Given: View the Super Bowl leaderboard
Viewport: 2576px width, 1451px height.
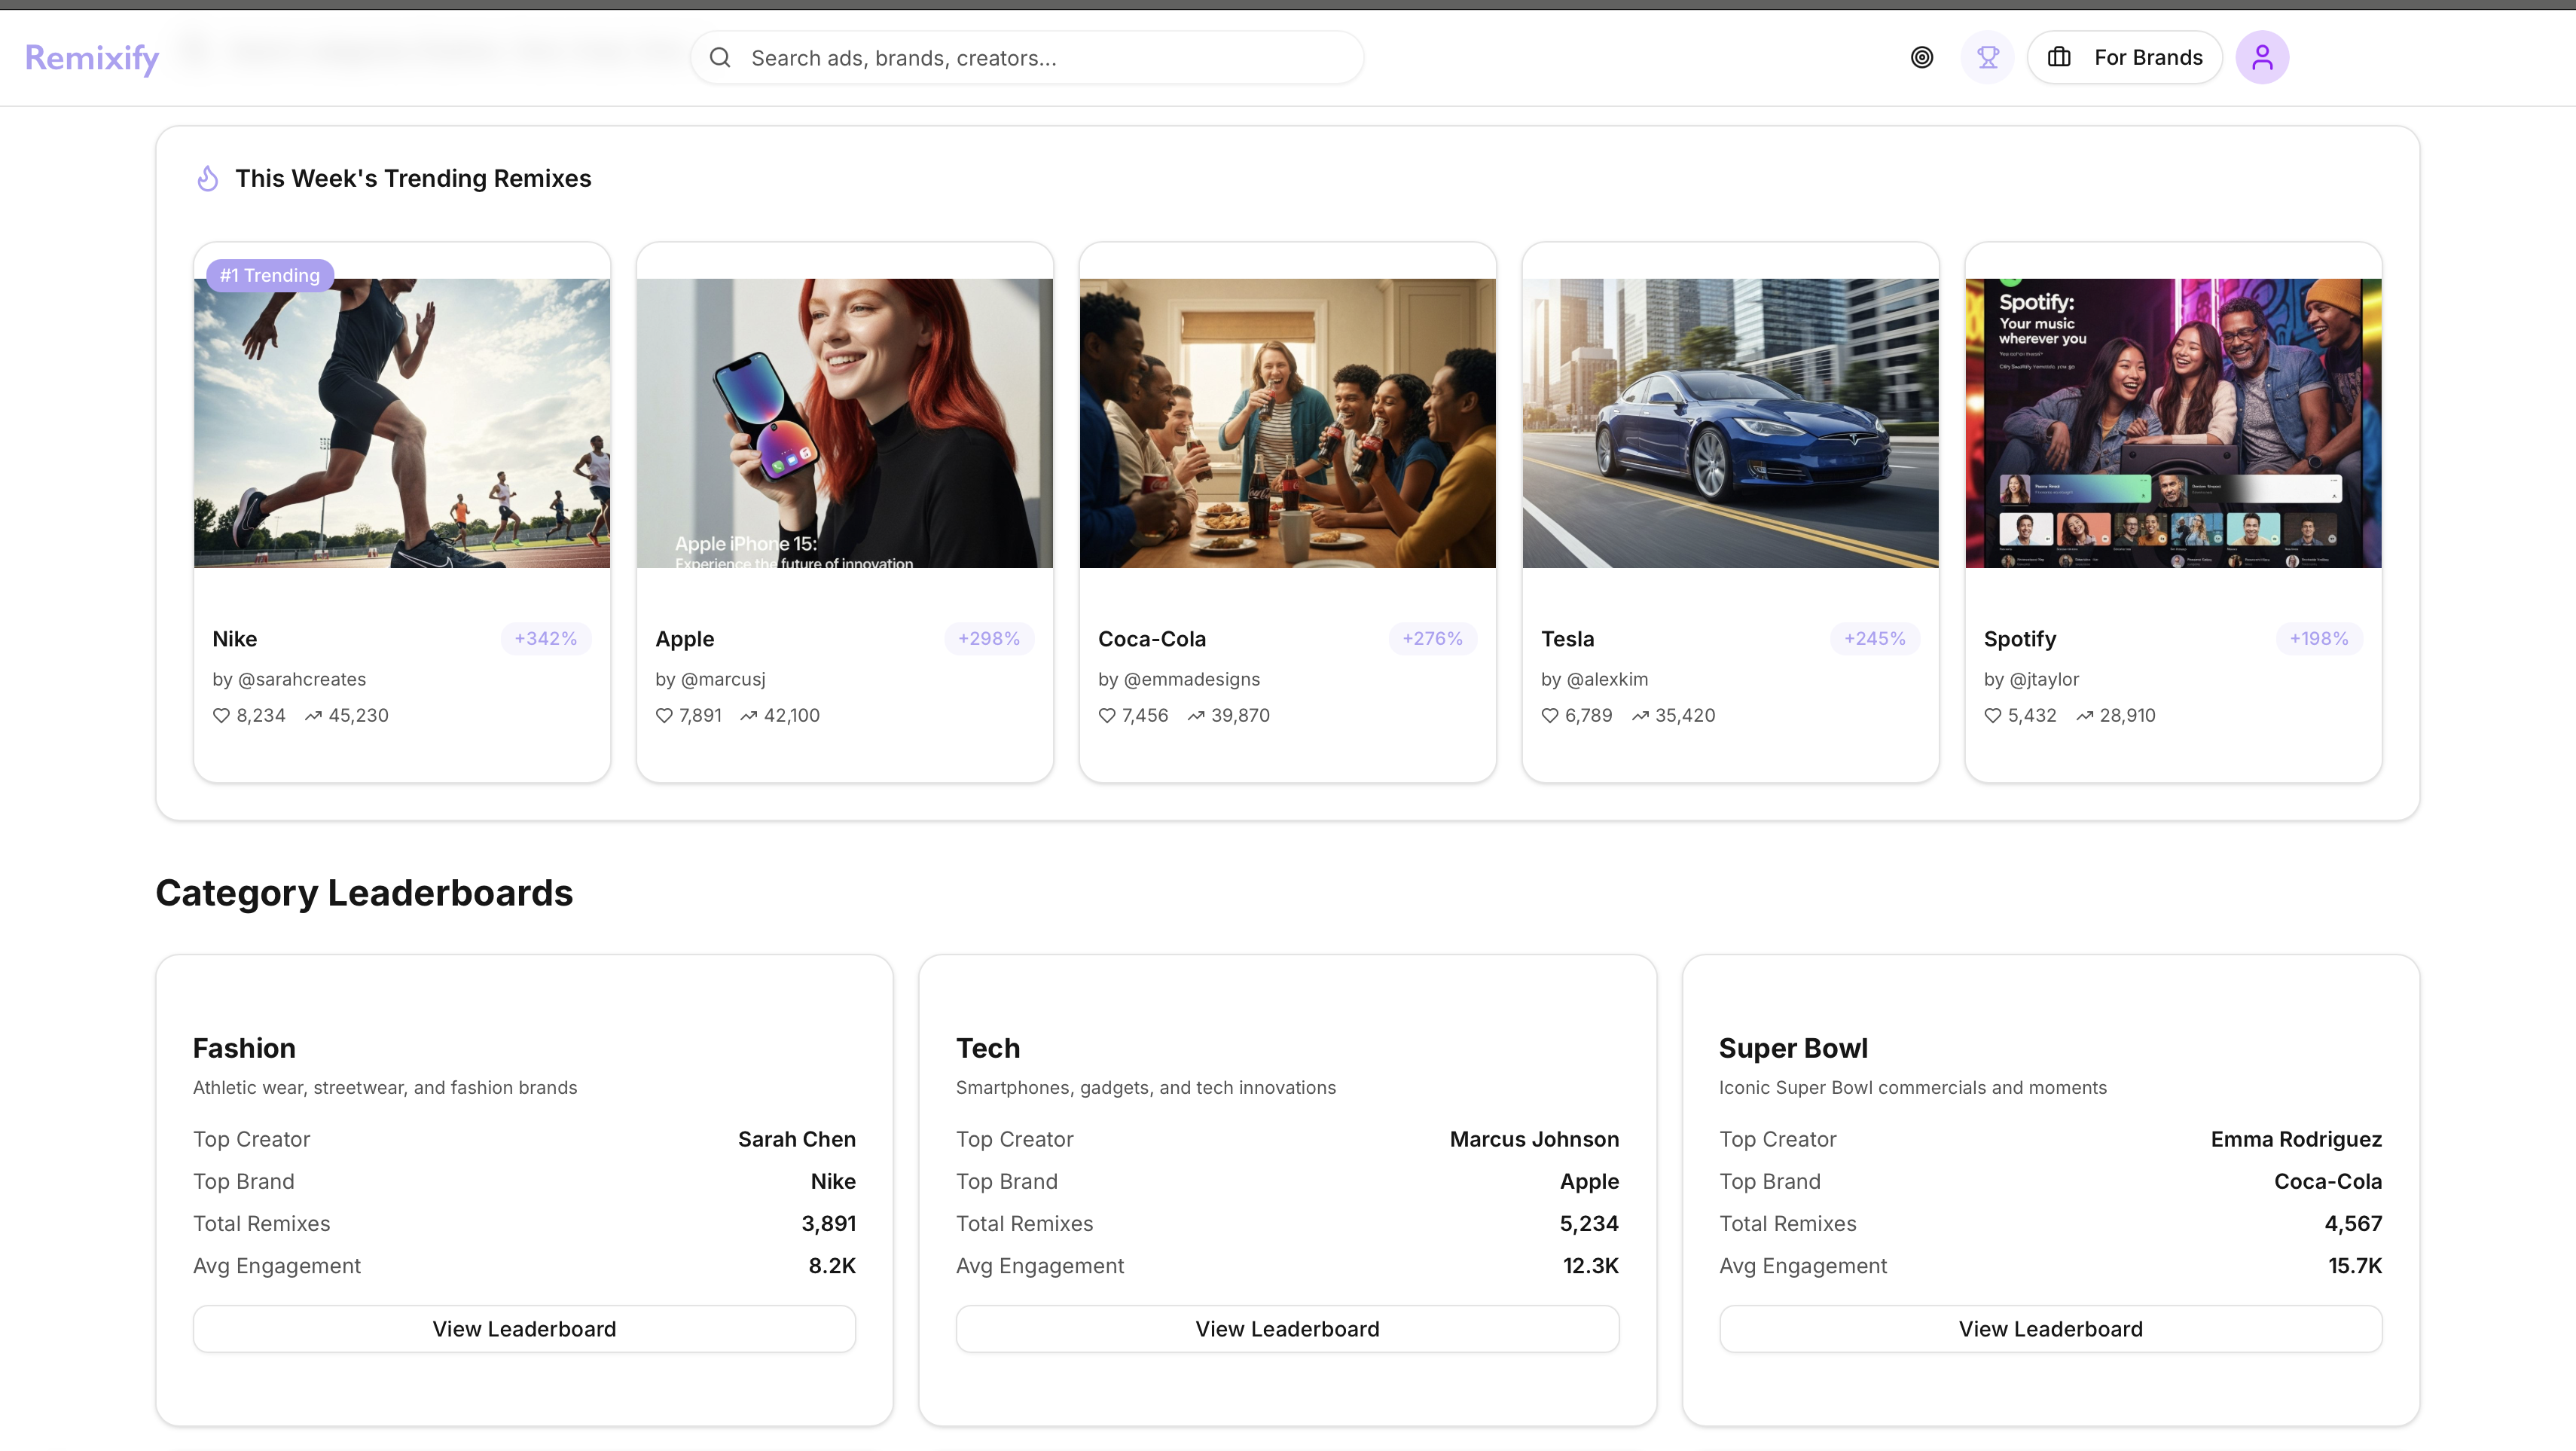Looking at the screenshot, I should (x=2050, y=1329).
